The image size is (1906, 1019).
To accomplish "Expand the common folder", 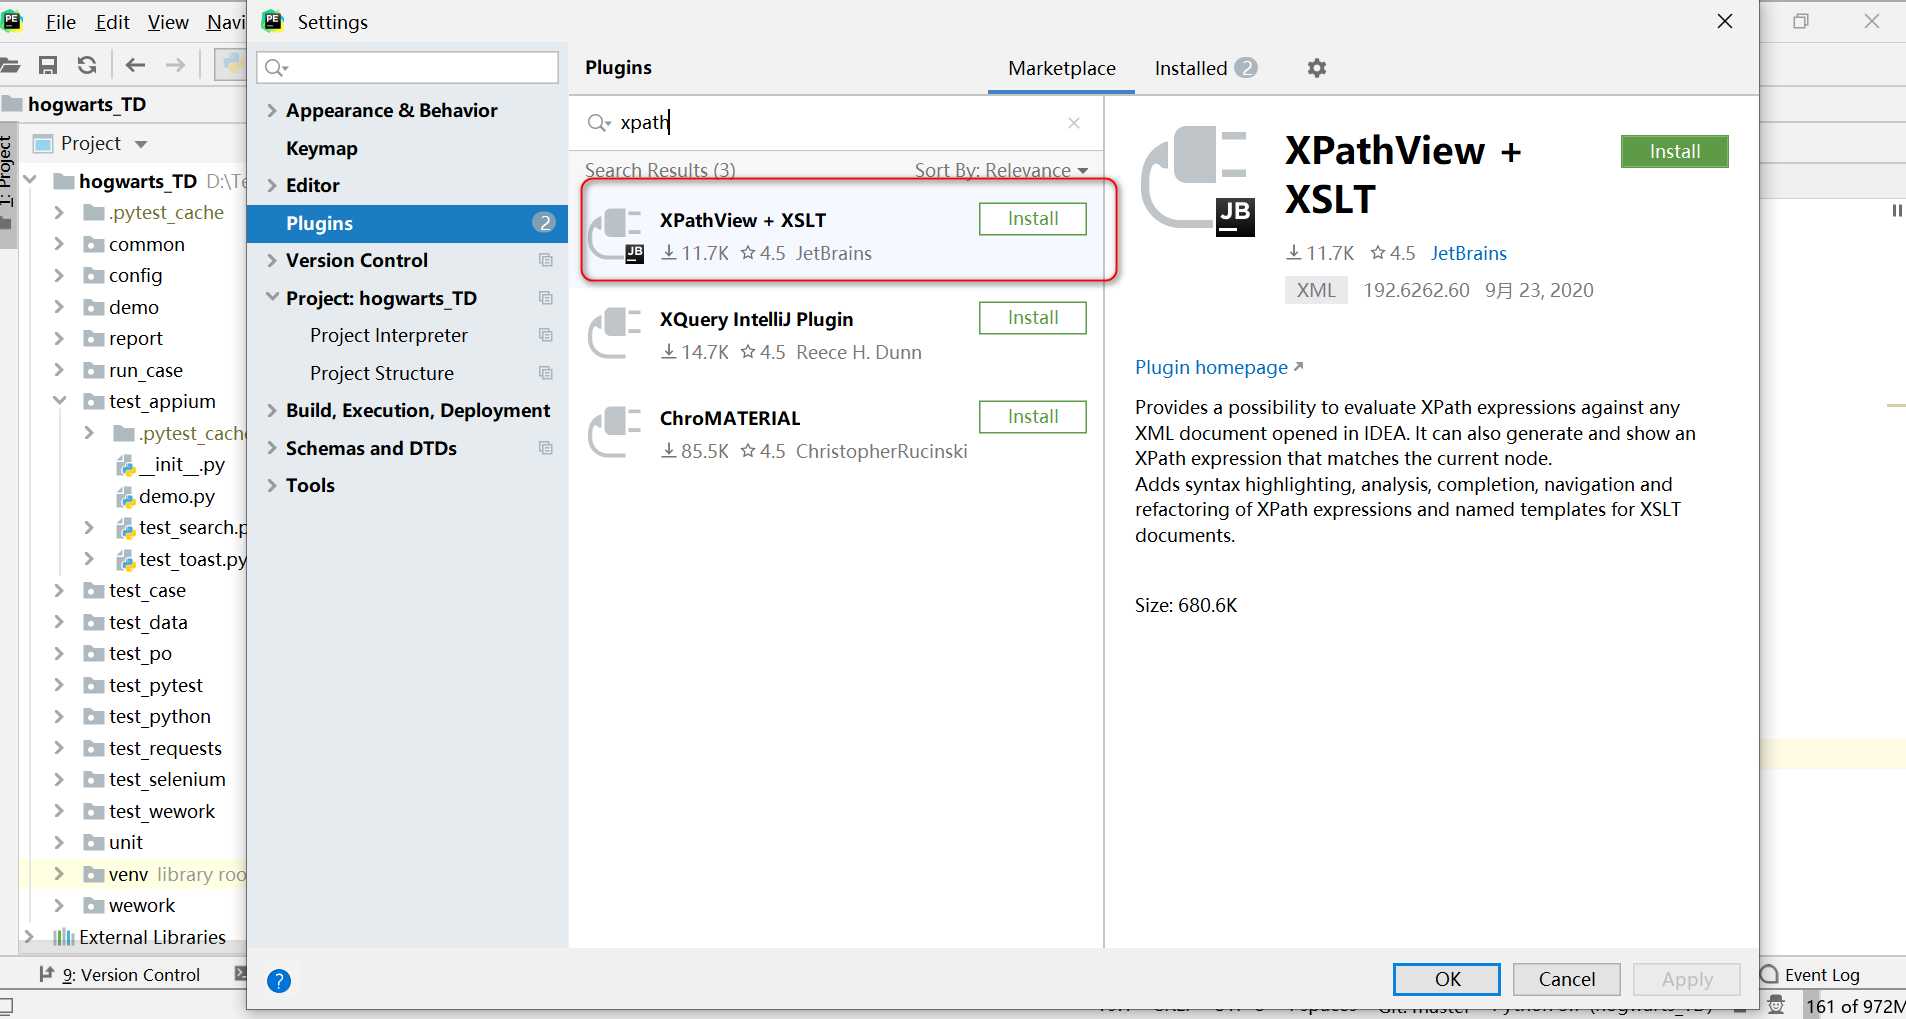I will (x=59, y=244).
